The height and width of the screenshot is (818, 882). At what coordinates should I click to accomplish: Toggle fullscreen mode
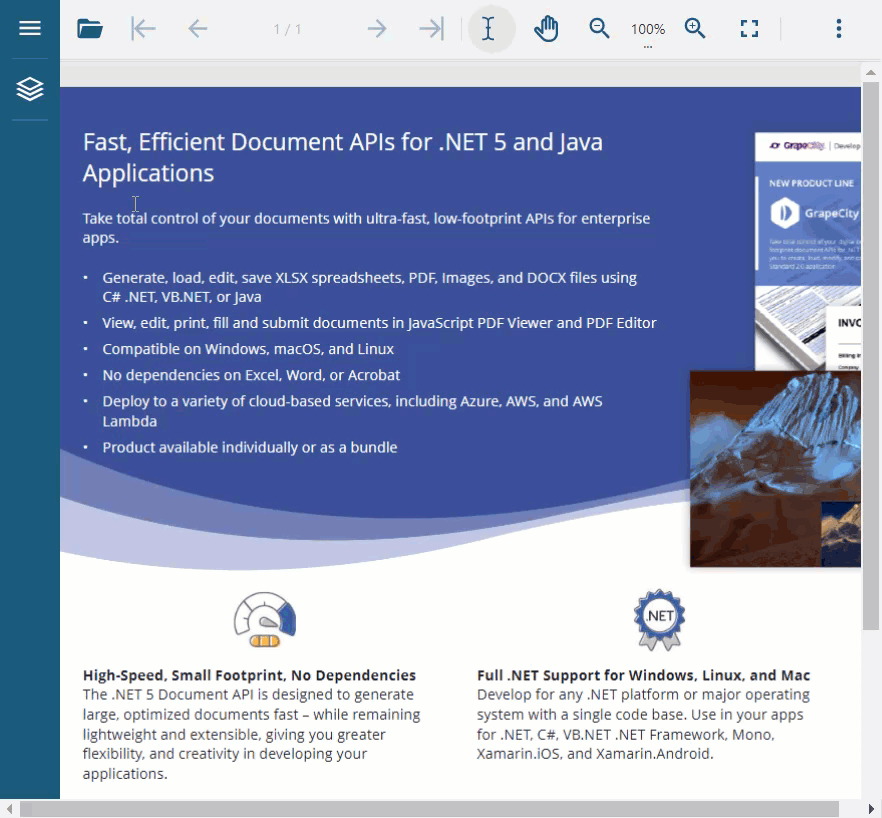point(749,29)
